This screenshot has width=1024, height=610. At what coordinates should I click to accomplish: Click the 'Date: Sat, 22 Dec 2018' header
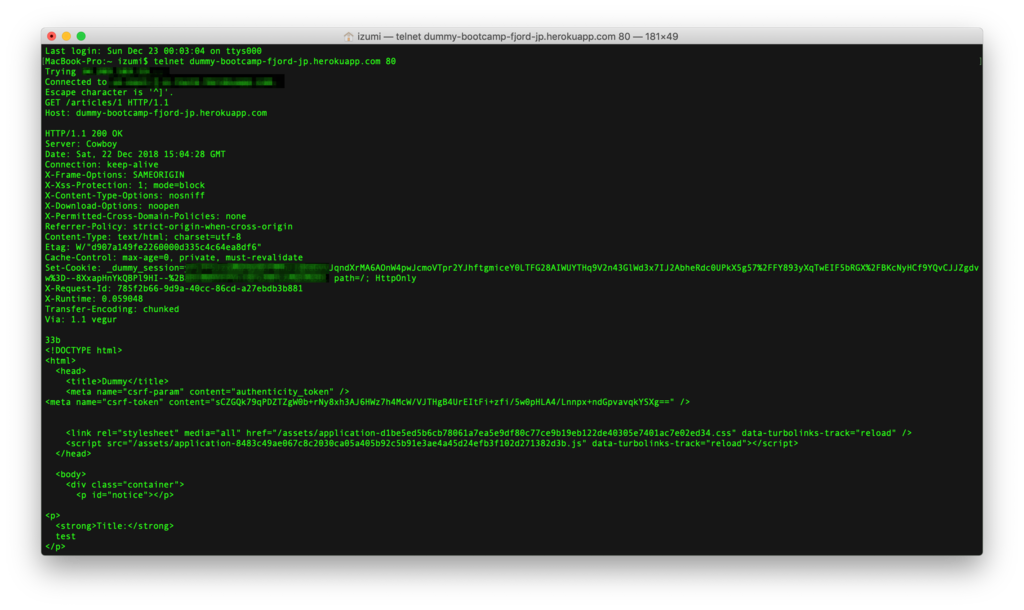point(135,154)
